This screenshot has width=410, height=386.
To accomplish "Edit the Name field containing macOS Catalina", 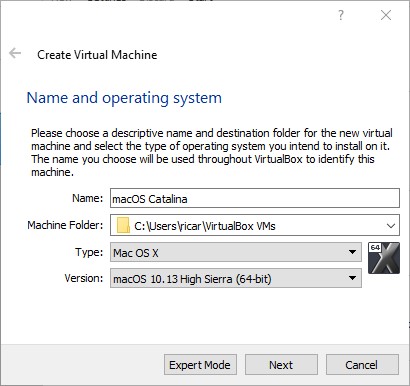I will pyautogui.click(x=255, y=198).
